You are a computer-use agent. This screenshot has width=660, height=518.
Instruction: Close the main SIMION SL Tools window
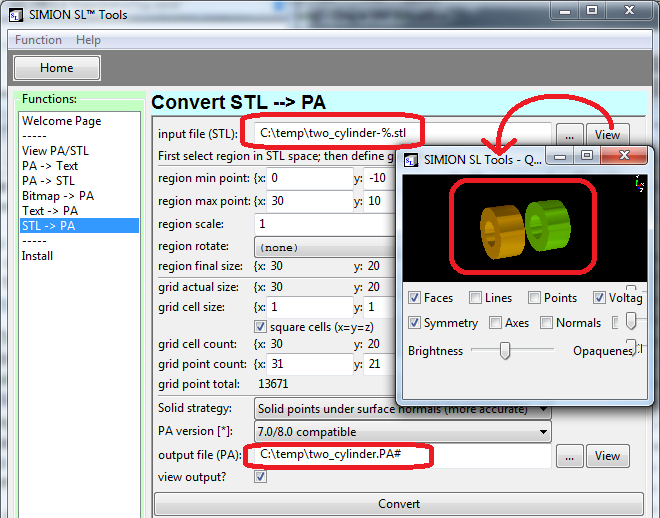pos(629,11)
